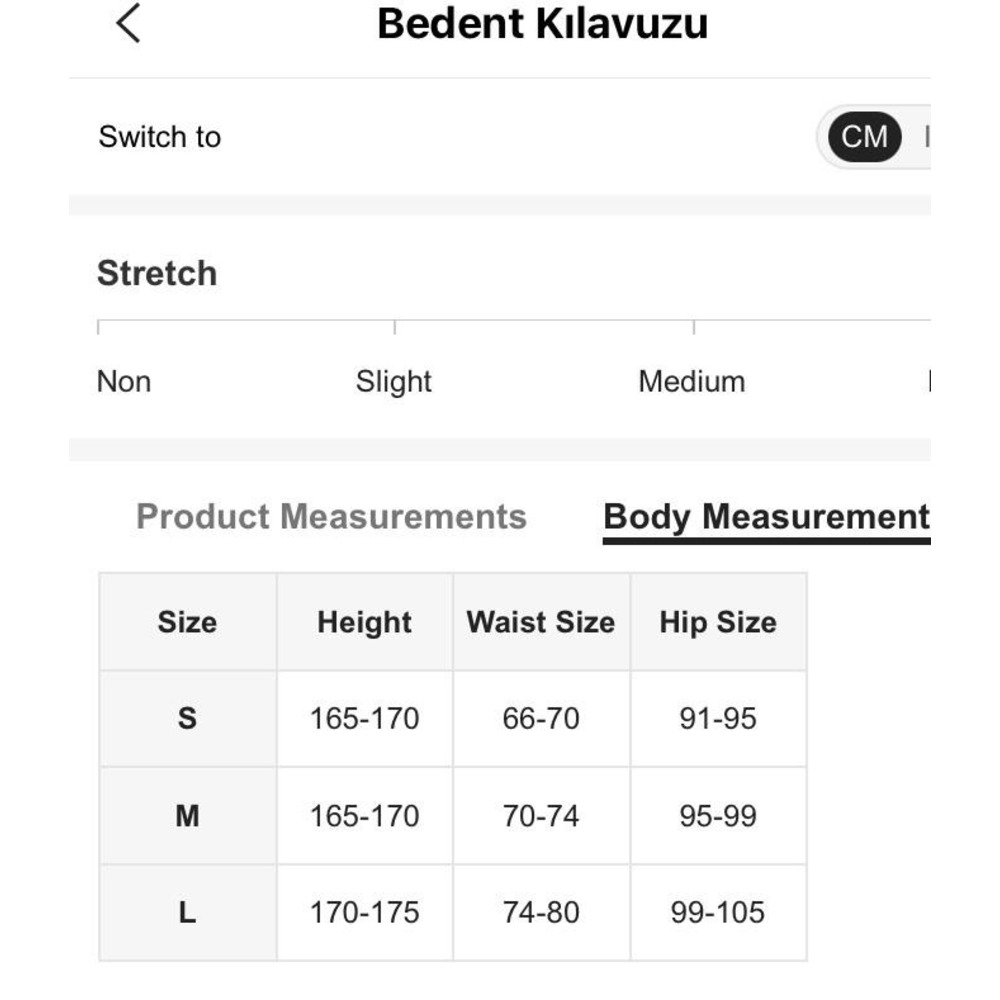Click the 66-70 waist size cell
Screen dimensions: 1000x1000
point(540,718)
